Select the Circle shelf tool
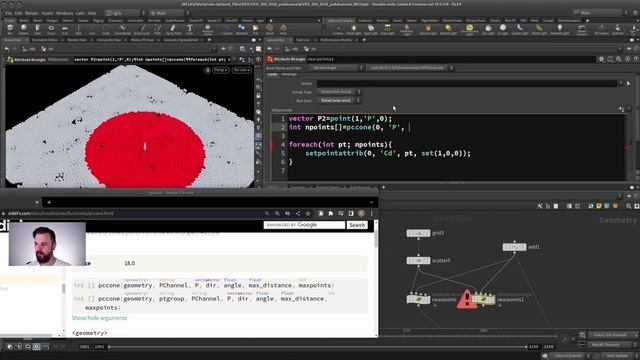Image resolution: width=640 pixels, height=360 pixels. coord(106,29)
